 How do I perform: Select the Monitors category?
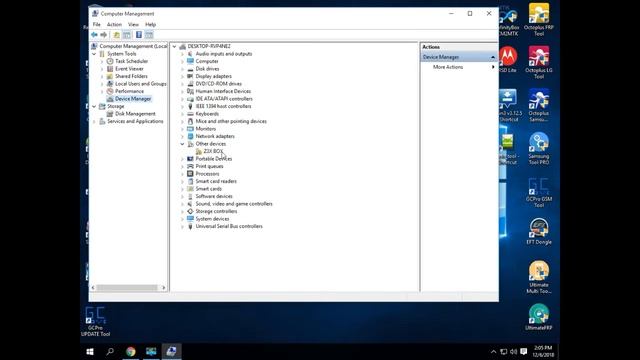click(205, 129)
